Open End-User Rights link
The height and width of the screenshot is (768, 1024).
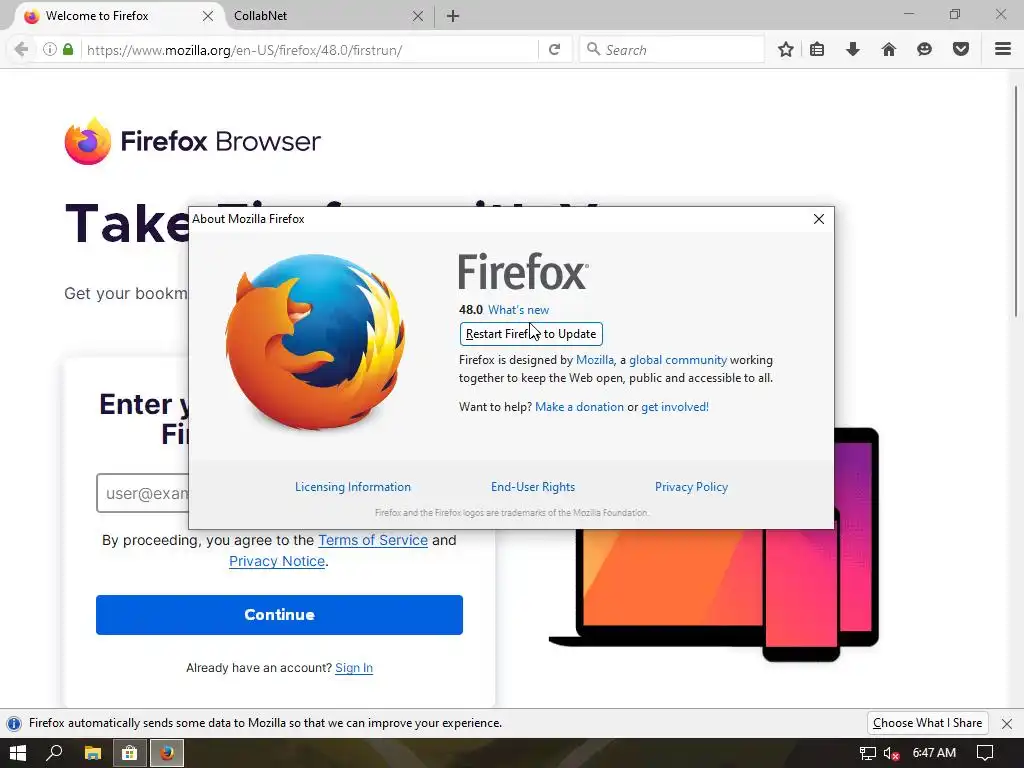point(533,487)
